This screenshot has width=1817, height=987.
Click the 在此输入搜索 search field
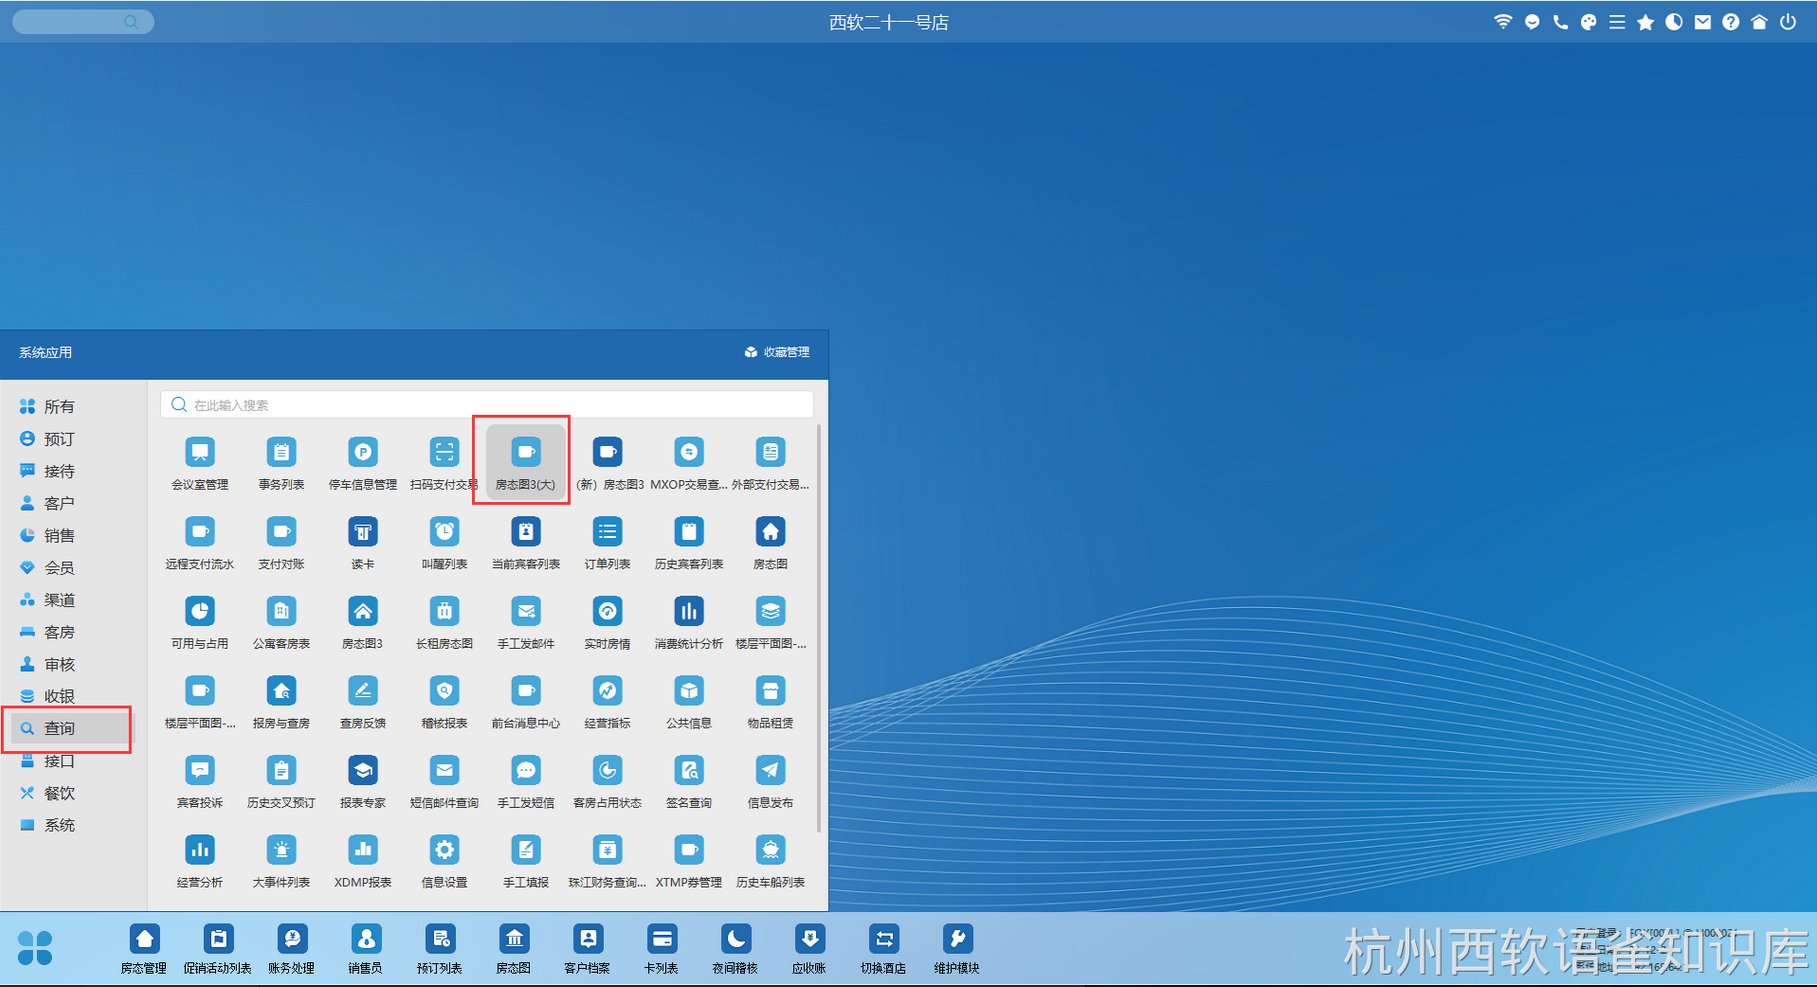487,405
